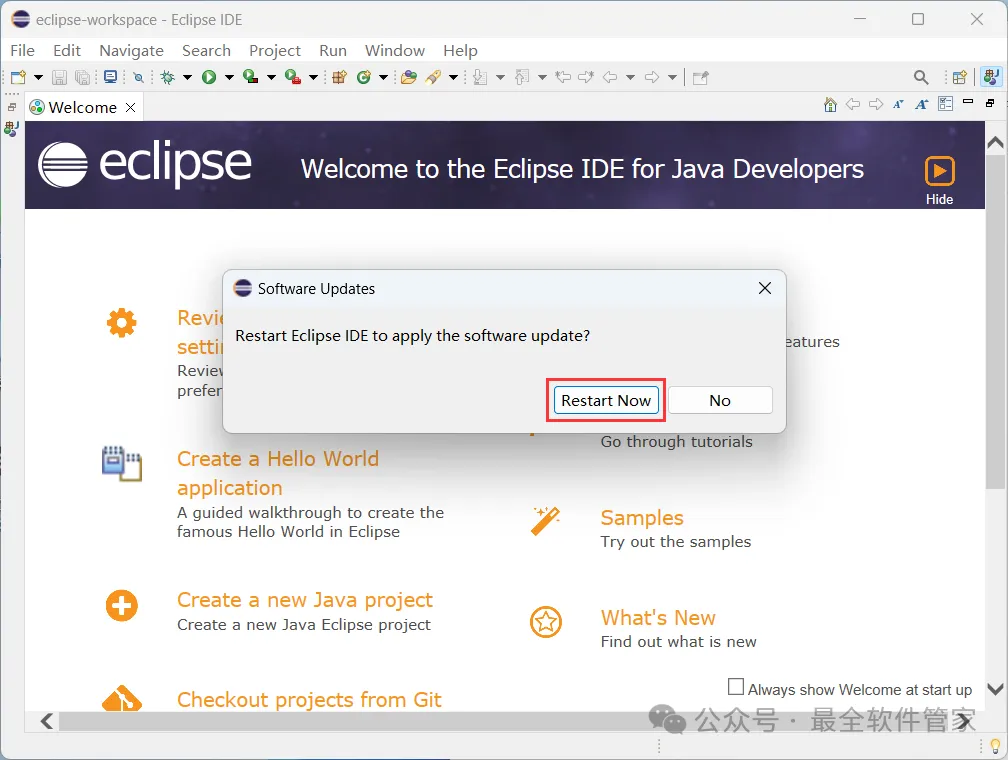Image resolution: width=1008 pixels, height=760 pixels.
Task: Open Create a Hello World application link
Action: (x=278, y=473)
